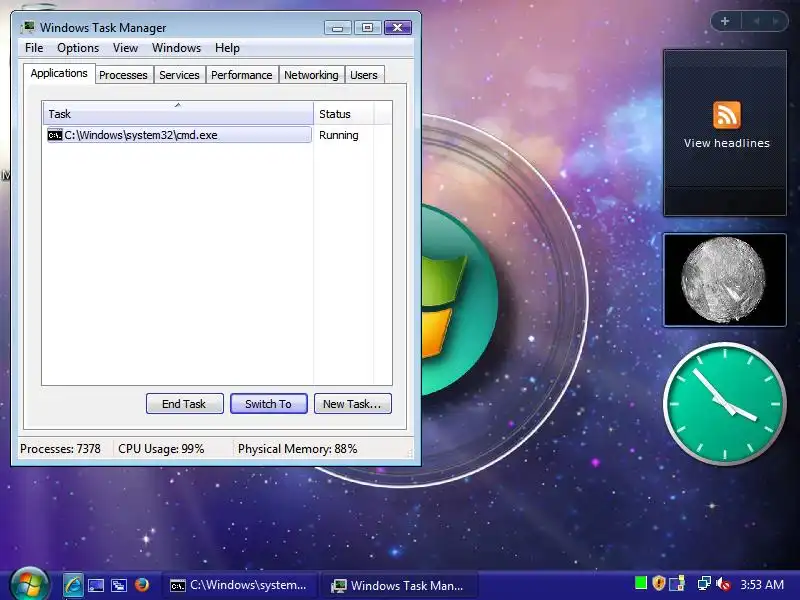The width and height of the screenshot is (800, 600).
Task: Select the Applications tab
Action: click(59, 73)
